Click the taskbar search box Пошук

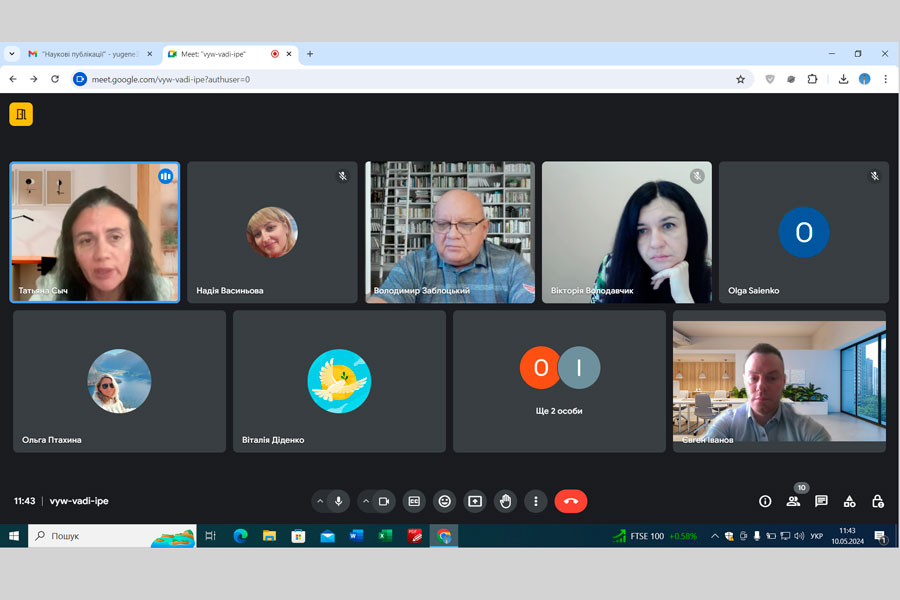coord(112,536)
